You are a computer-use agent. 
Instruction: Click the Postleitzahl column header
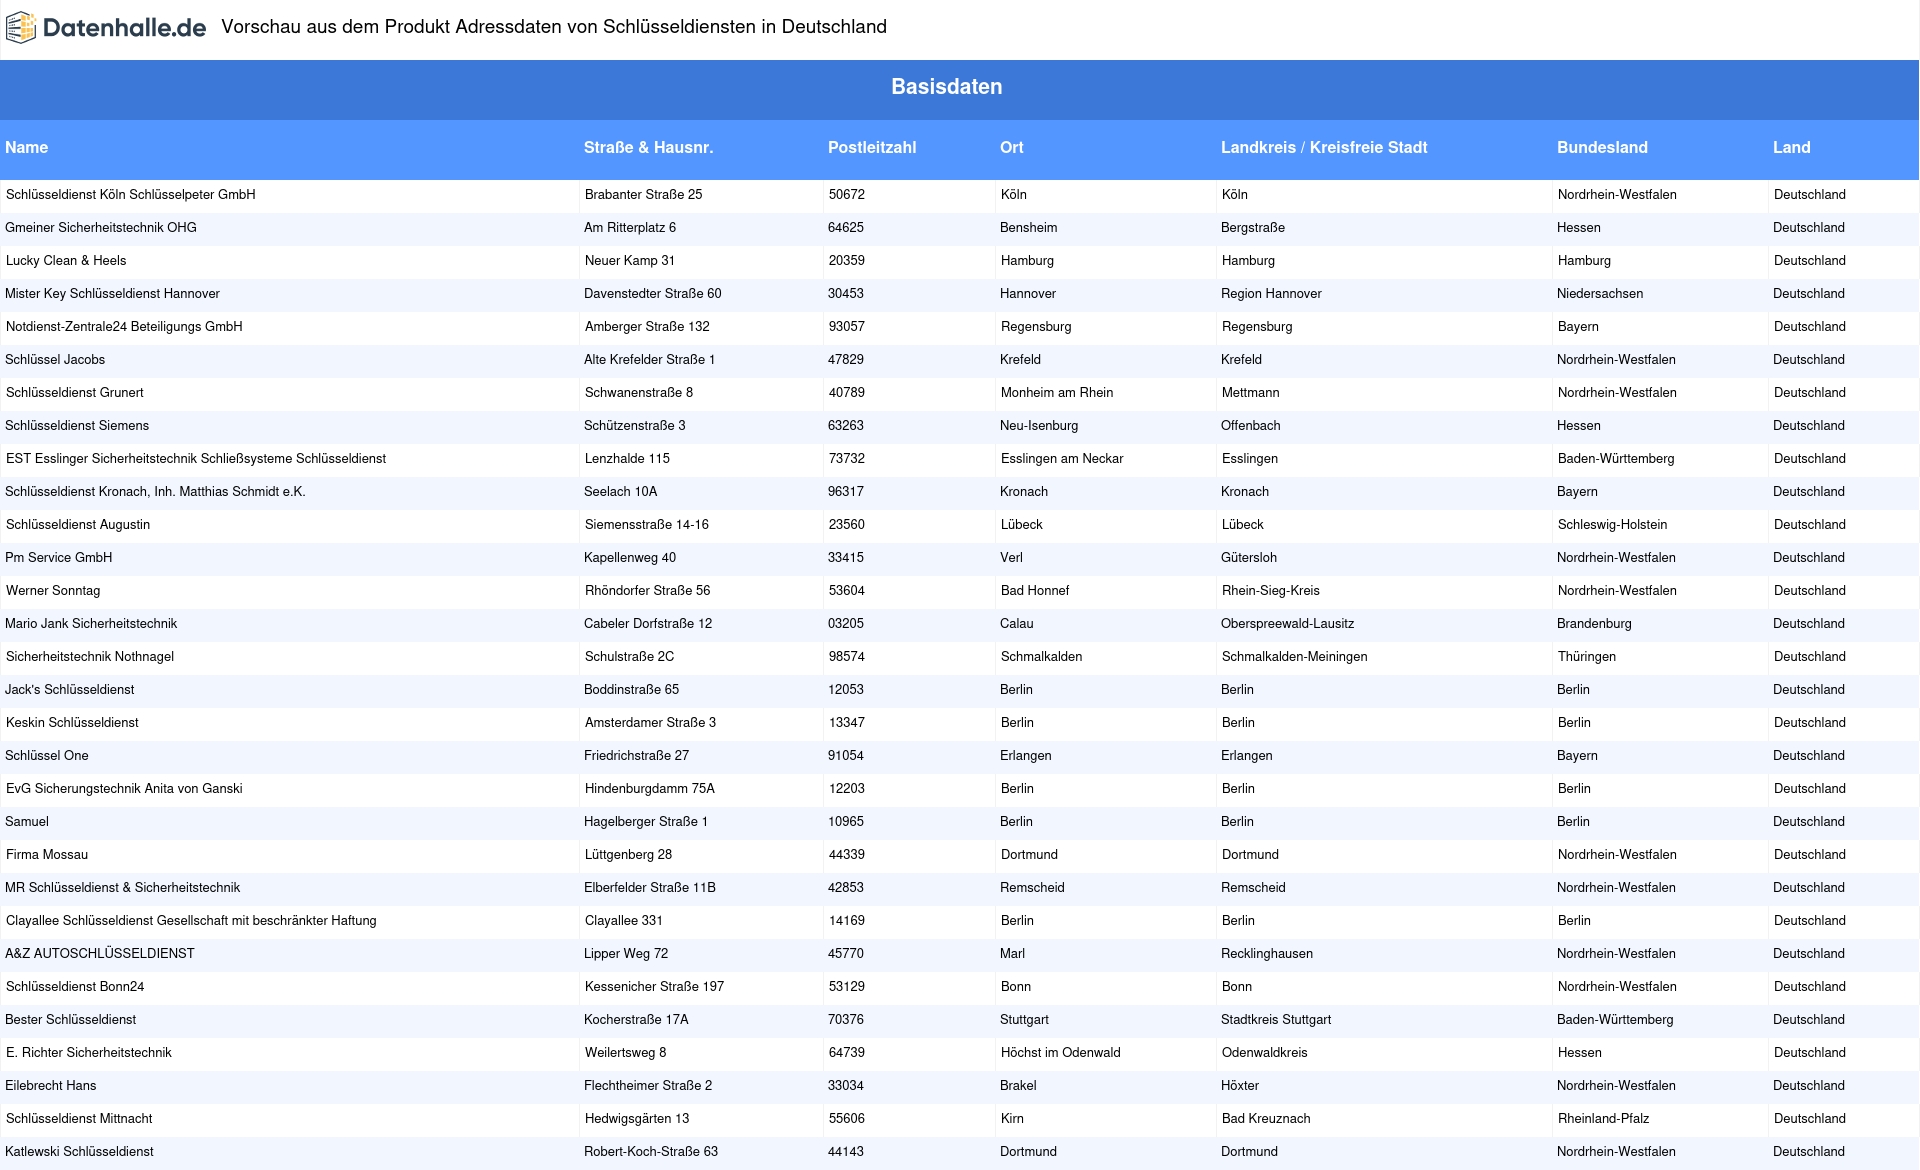click(x=872, y=147)
